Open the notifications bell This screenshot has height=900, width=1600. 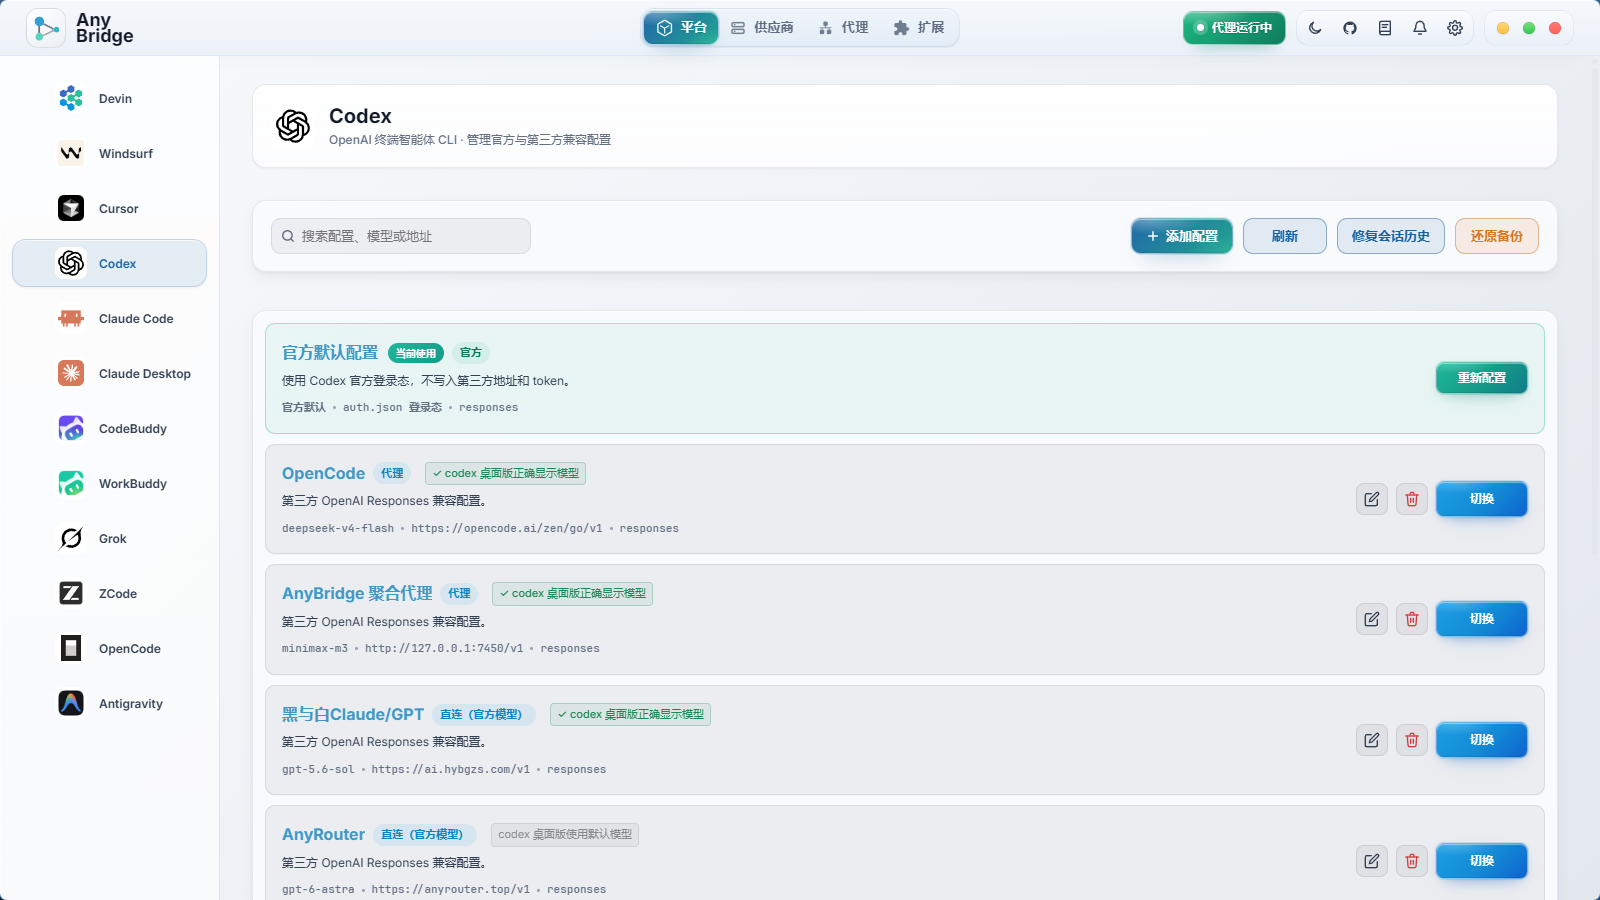click(1420, 28)
